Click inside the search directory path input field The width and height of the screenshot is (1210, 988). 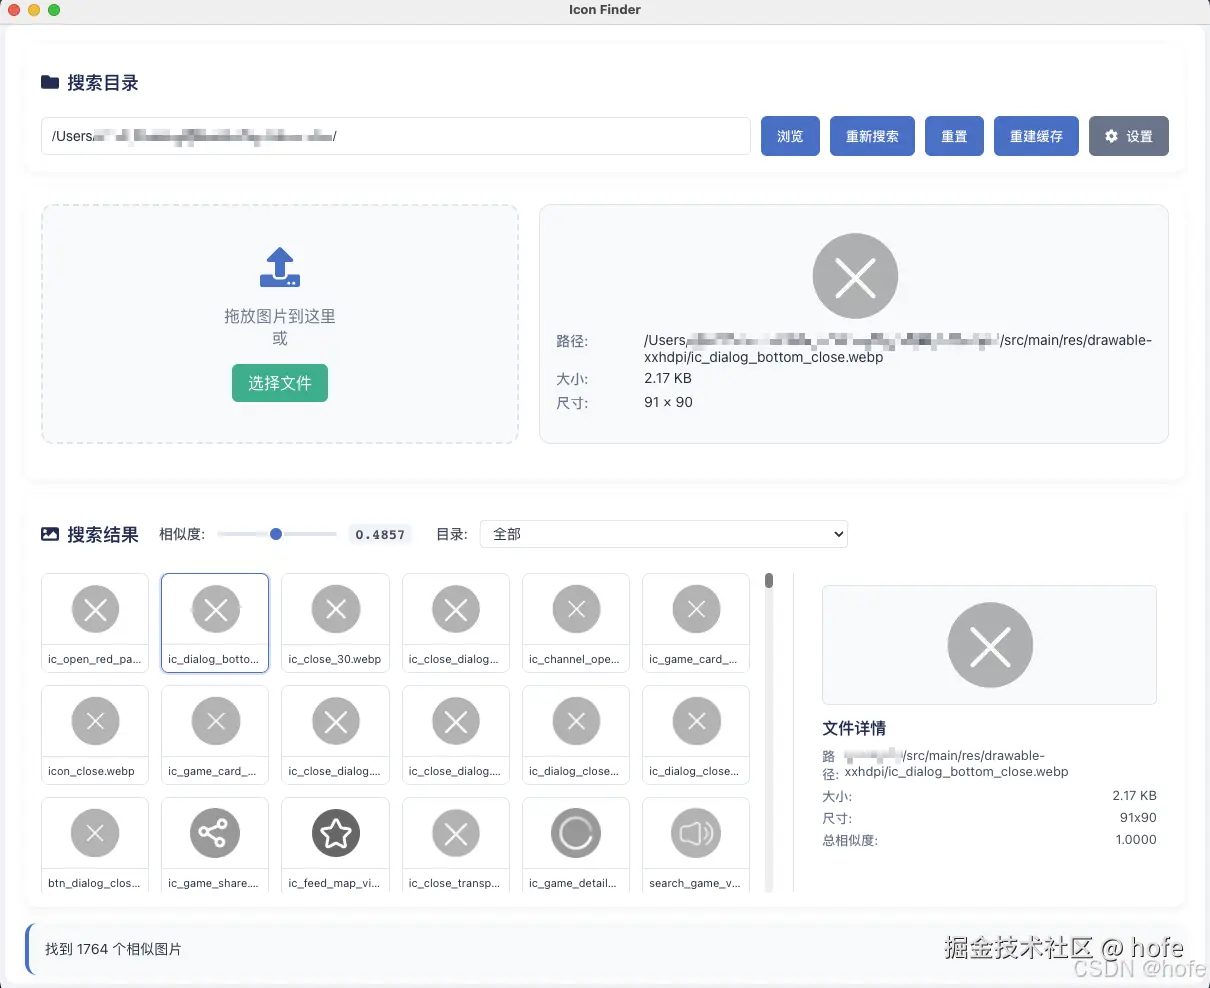(395, 136)
